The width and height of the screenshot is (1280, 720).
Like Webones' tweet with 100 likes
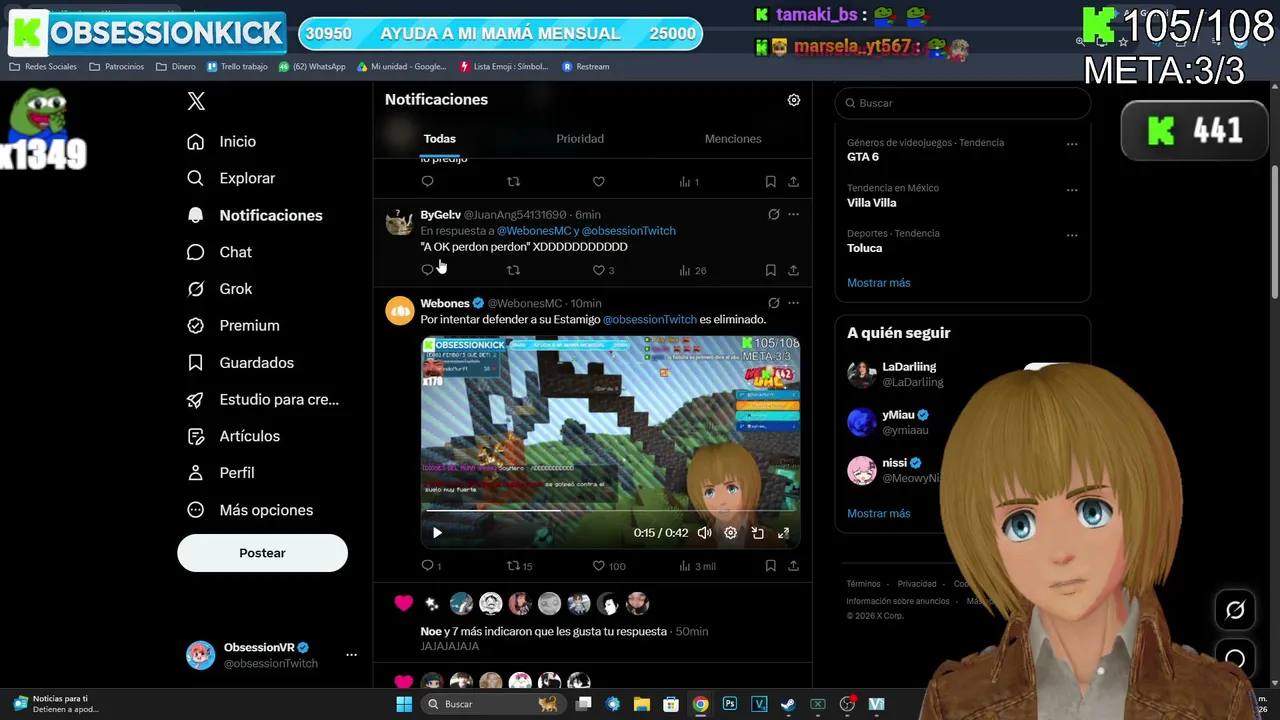click(x=609, y=566)
